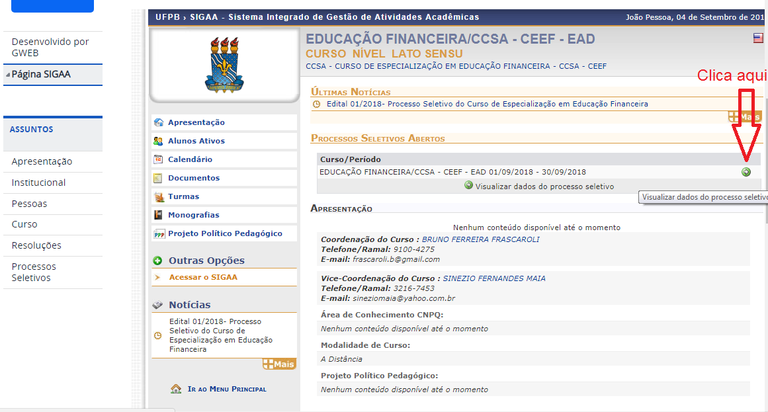
Task: Click the orange arrow icon beside Acessar o SIGAA
Action: (158, 277)
